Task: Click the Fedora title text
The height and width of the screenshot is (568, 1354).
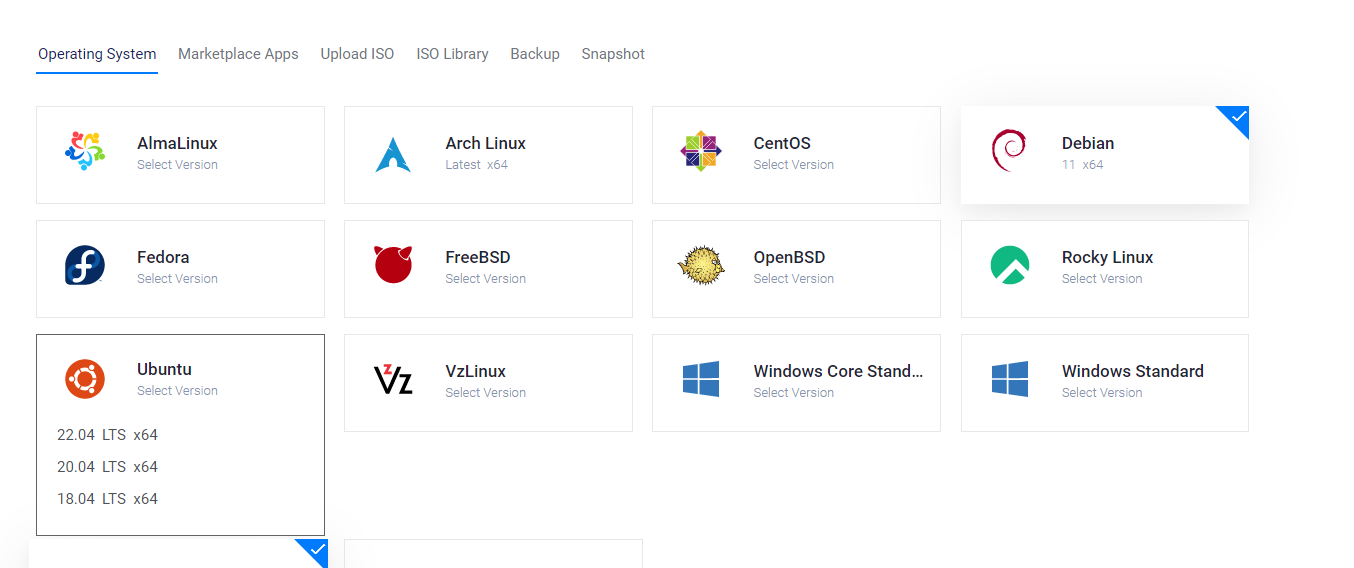Action: point(163,257)
